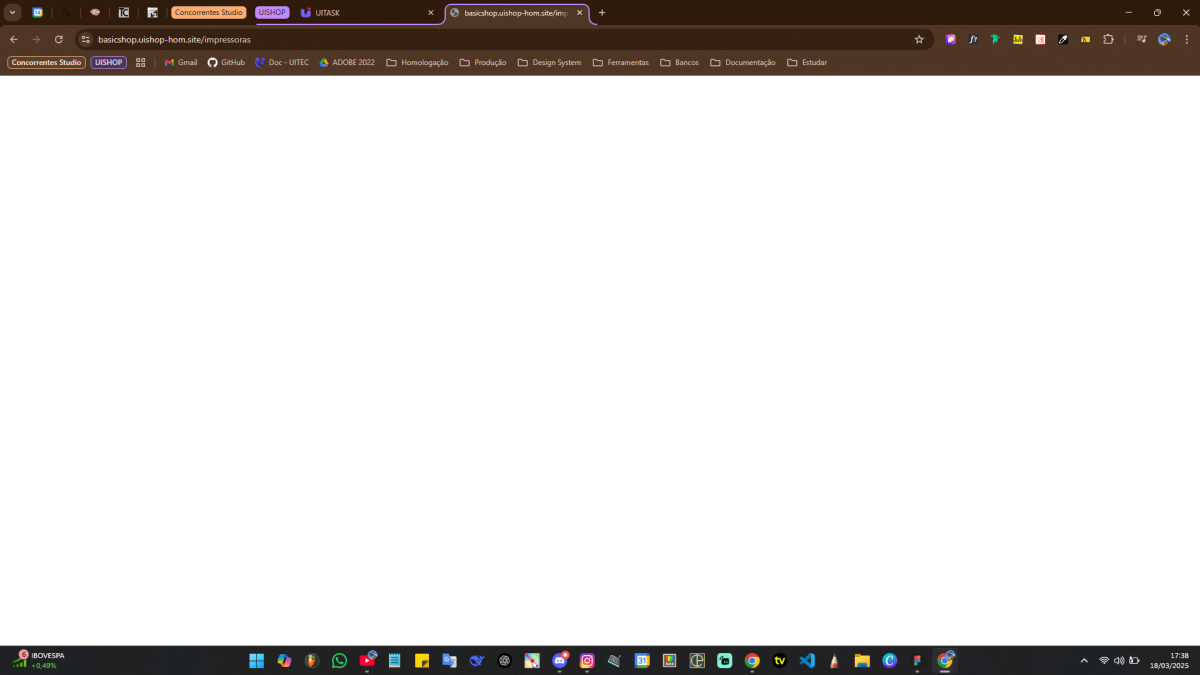Screen dimensions: 1200x675
Task: Open the Gmail bookmark link
Action: coord(181,62)
